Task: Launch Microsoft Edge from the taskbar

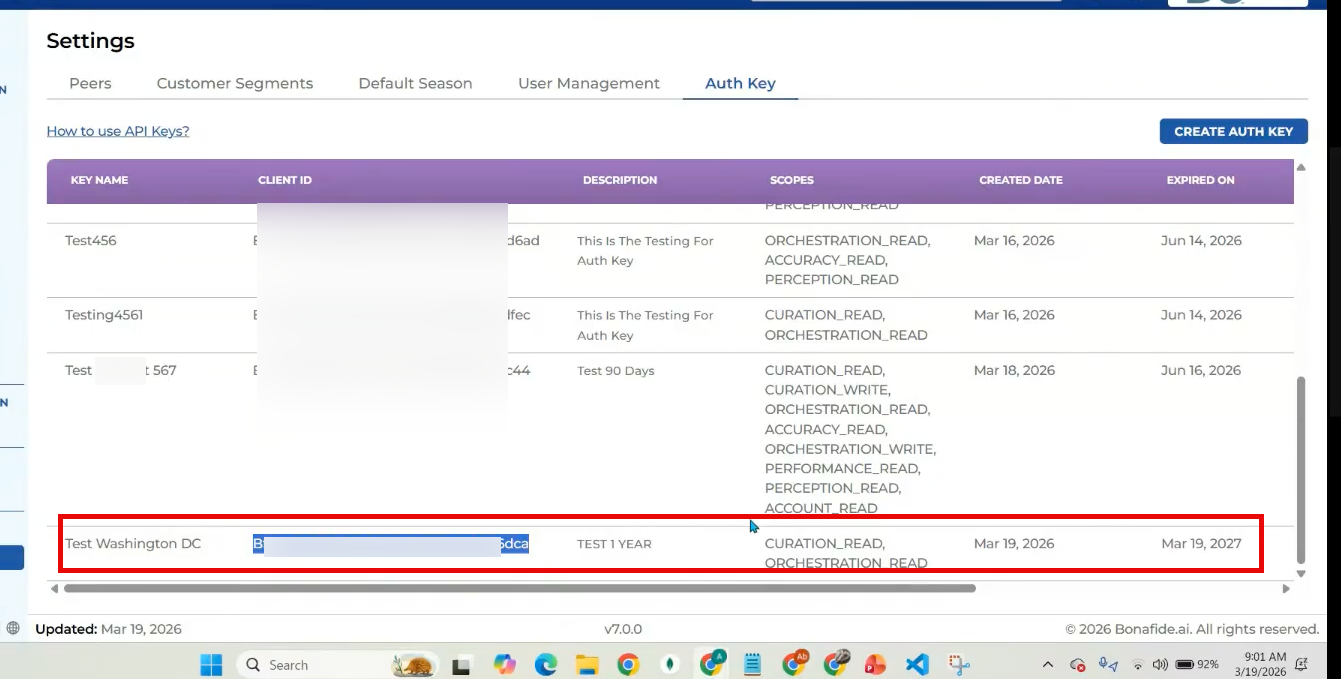Action: pyautogui.click(x=545, y=665)
